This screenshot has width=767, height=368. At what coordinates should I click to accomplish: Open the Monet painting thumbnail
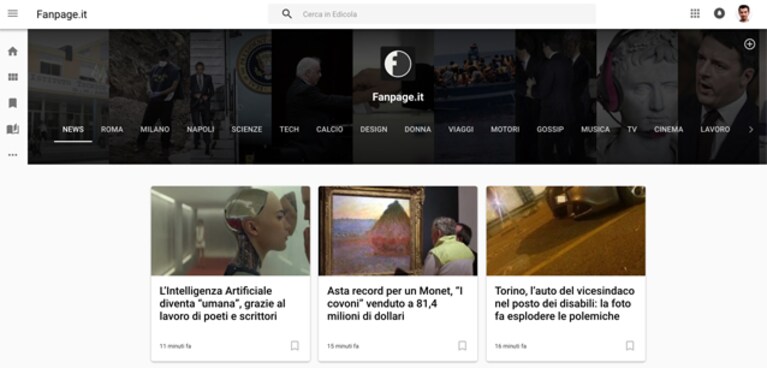(x=398, y=231)
